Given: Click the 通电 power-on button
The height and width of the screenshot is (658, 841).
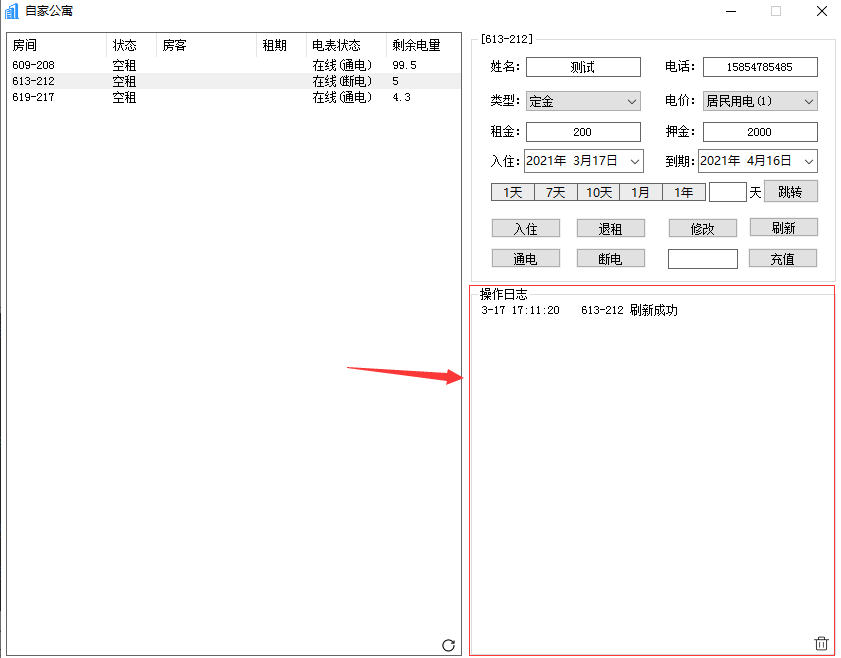Looking at the screenshot, I should pyautogui.click(x=526, y=258).
